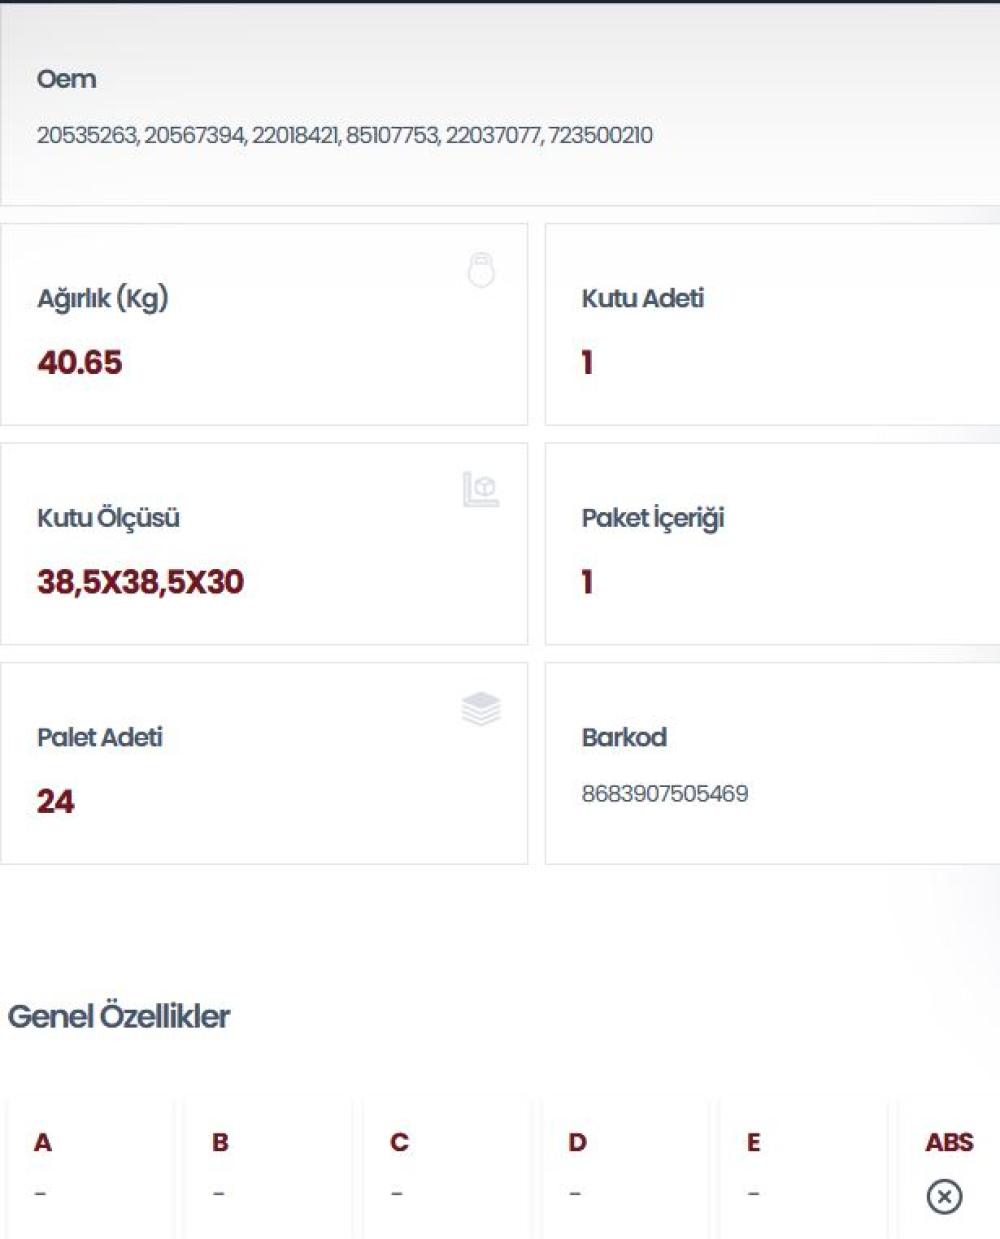Click the circled X icon under ABS
The height and width of the screenshot is (1239, 1000).
pos(944,1196)
